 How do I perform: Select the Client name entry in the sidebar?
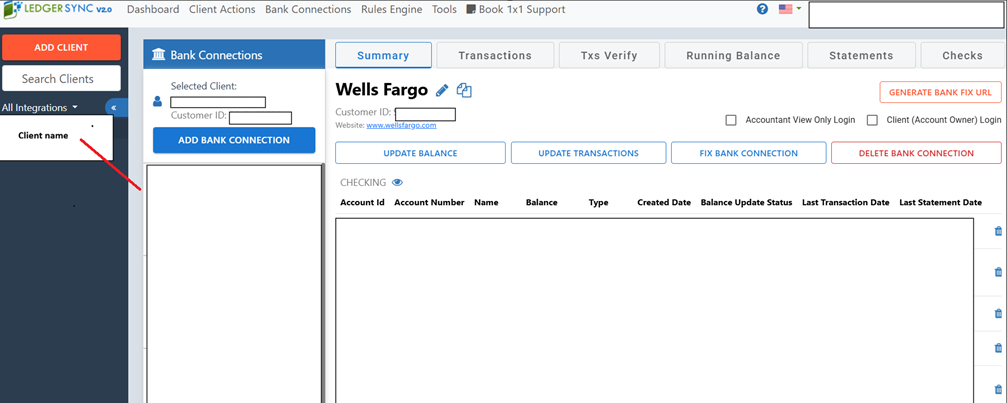43,135
